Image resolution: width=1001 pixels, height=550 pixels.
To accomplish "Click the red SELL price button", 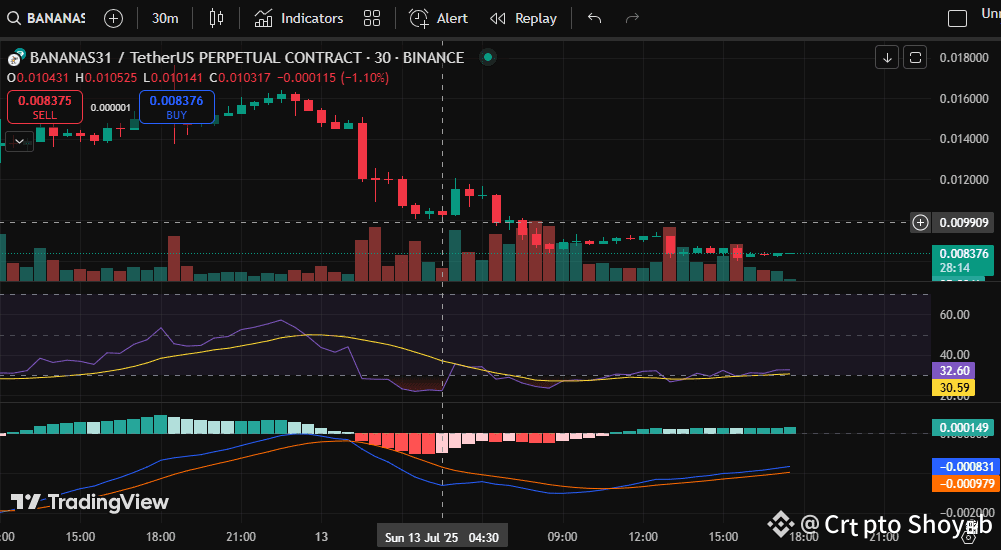I will pos(45,106).
